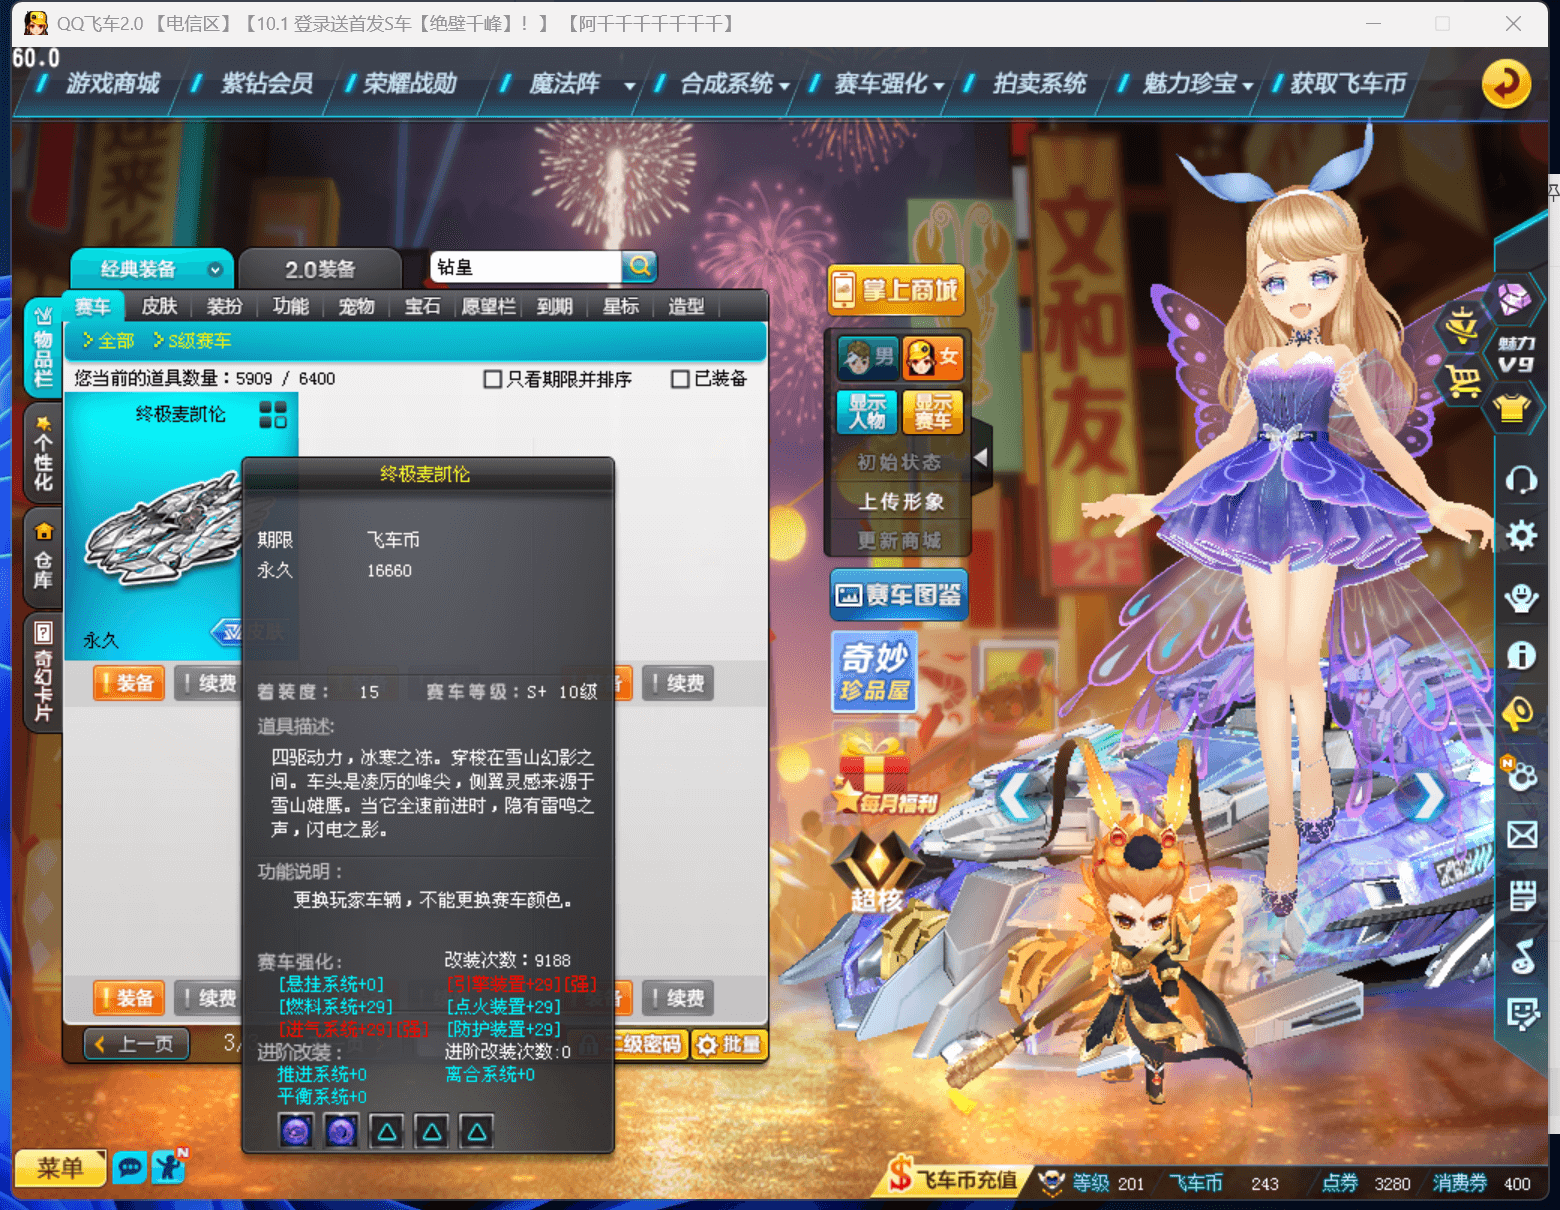Screen dimensions: 1560x1210
Task: Expand the 魅力珍宝 dropdown
Action: [1248, 86]
